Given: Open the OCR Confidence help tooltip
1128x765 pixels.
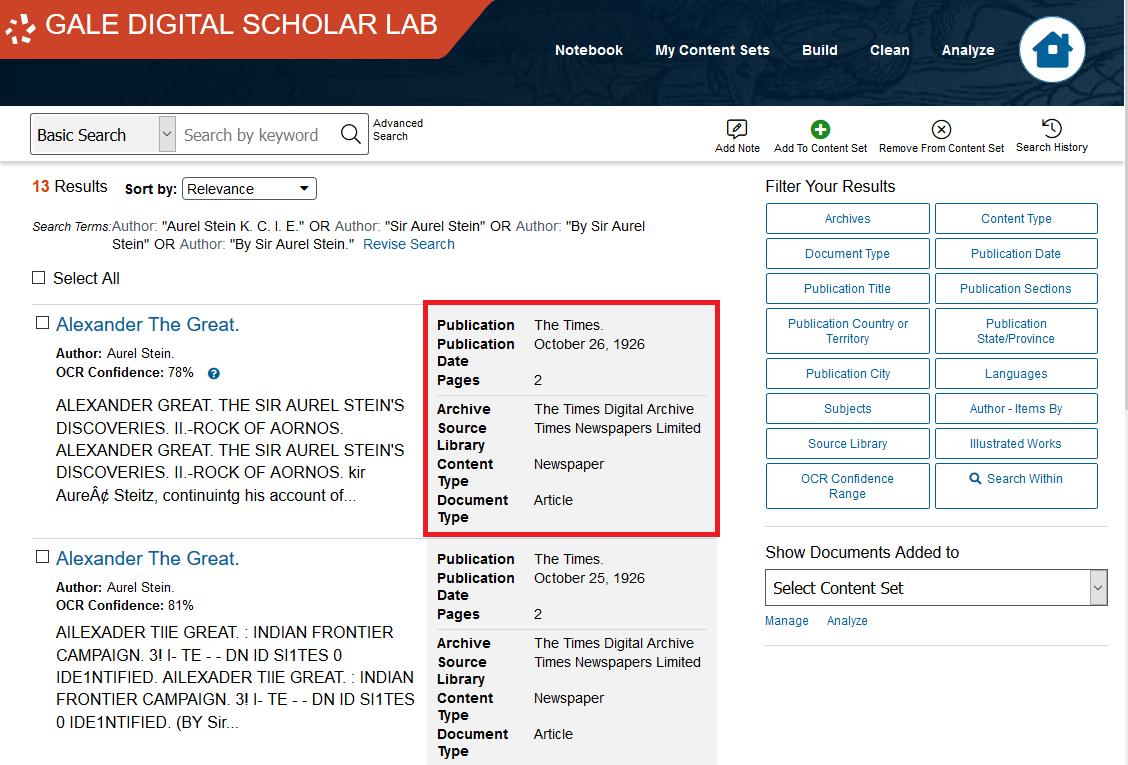Looking at the screenshot, I should point(213,372).
